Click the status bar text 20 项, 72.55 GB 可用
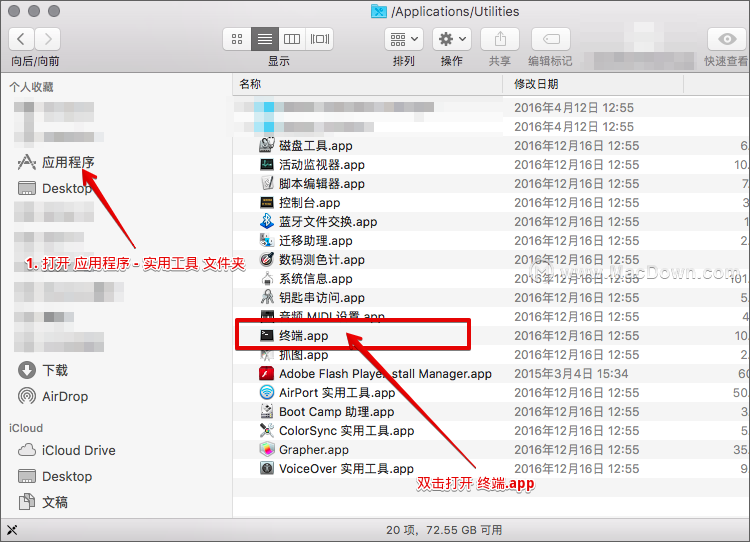 444,530
